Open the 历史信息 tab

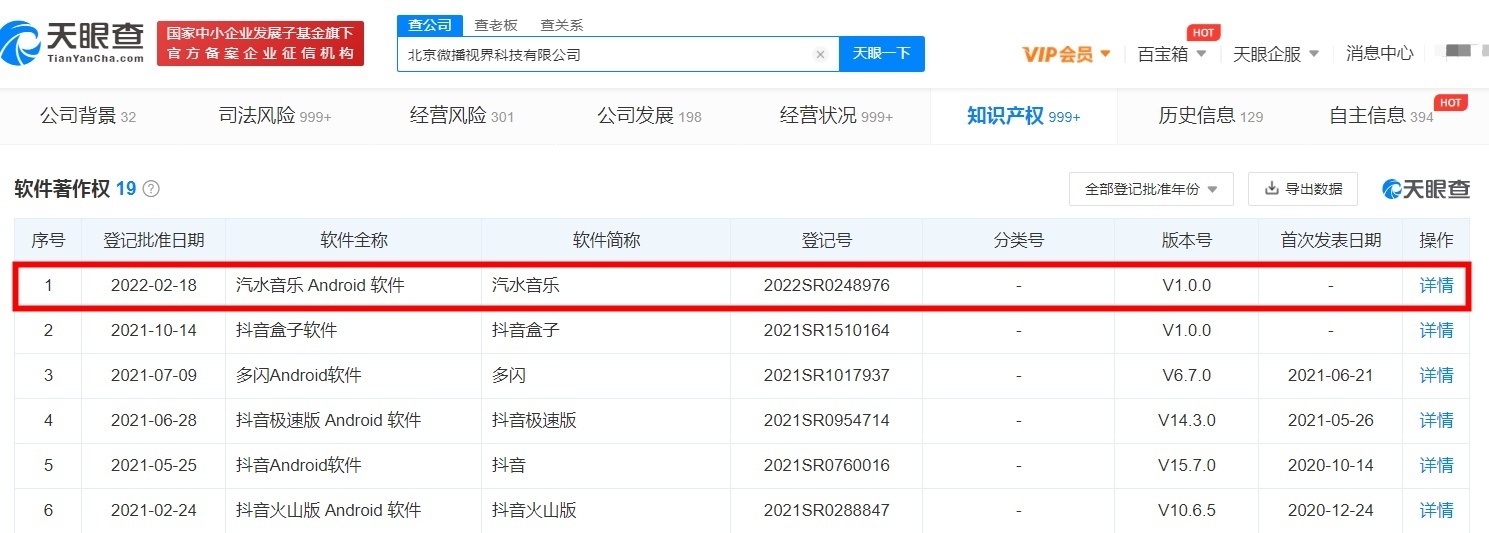point(1211,116)
